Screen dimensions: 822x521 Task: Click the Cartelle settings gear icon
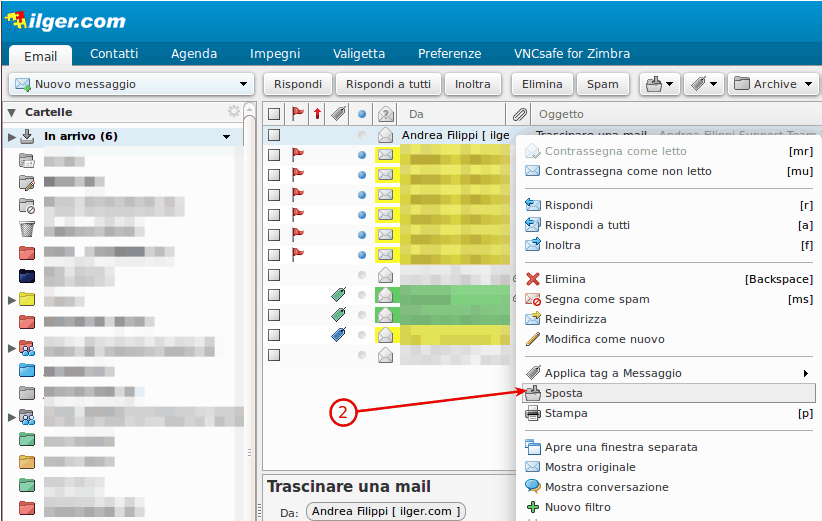click(234, 111)
